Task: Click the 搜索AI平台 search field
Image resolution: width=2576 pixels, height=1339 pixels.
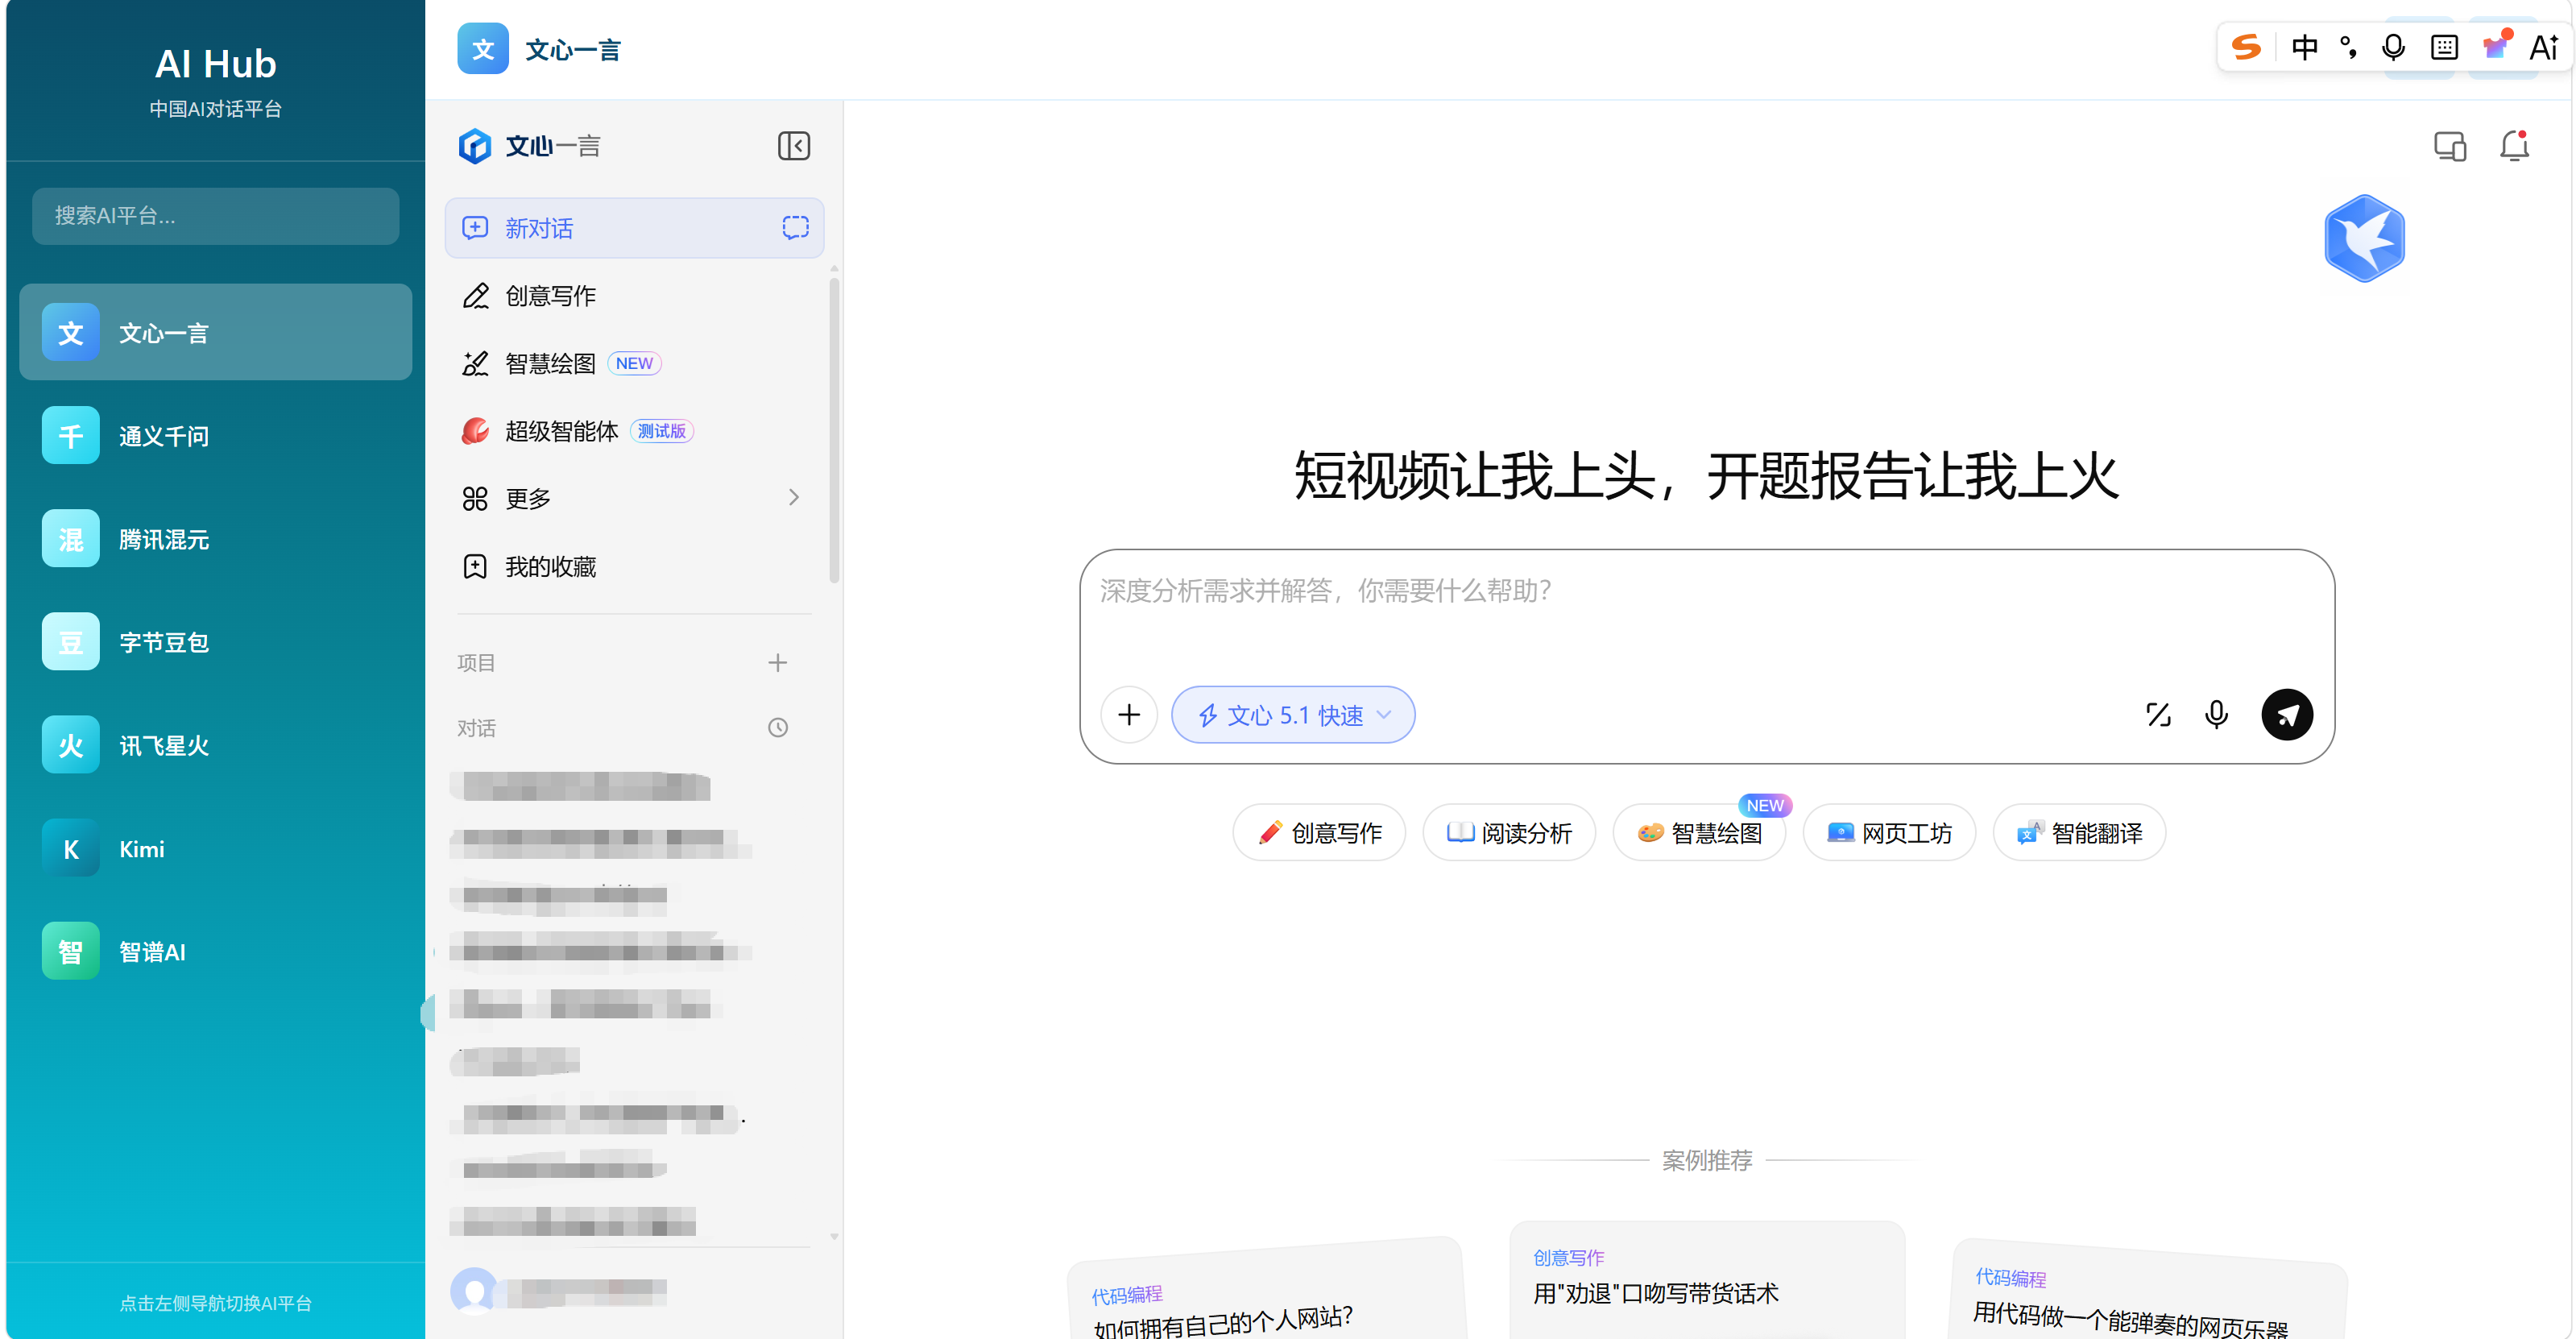Action: click(x=215, y=216)
